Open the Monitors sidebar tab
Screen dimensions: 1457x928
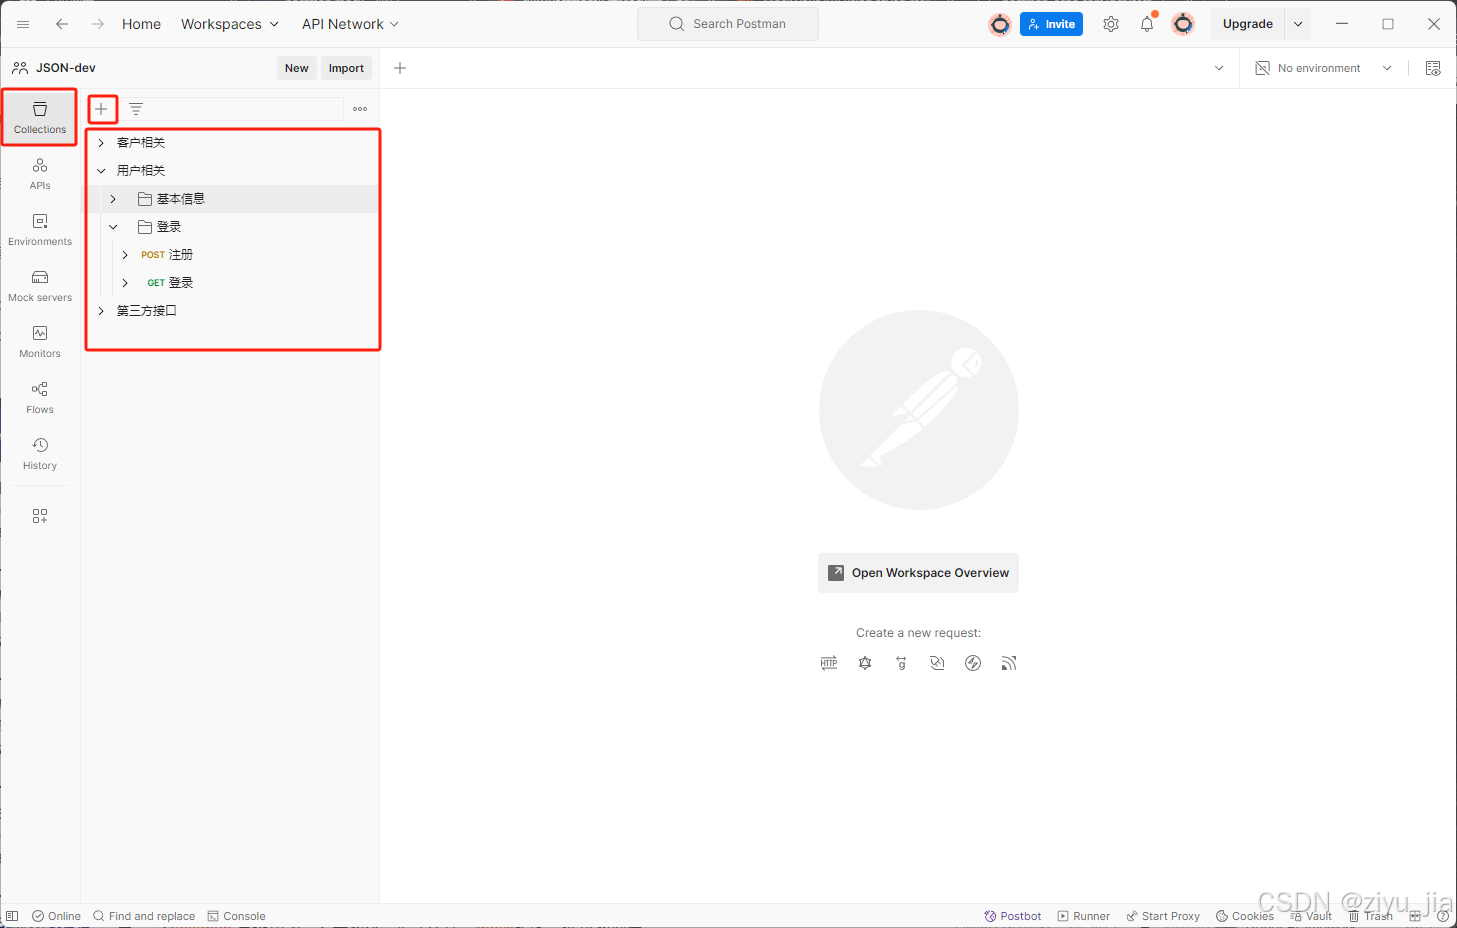(40, 341)
